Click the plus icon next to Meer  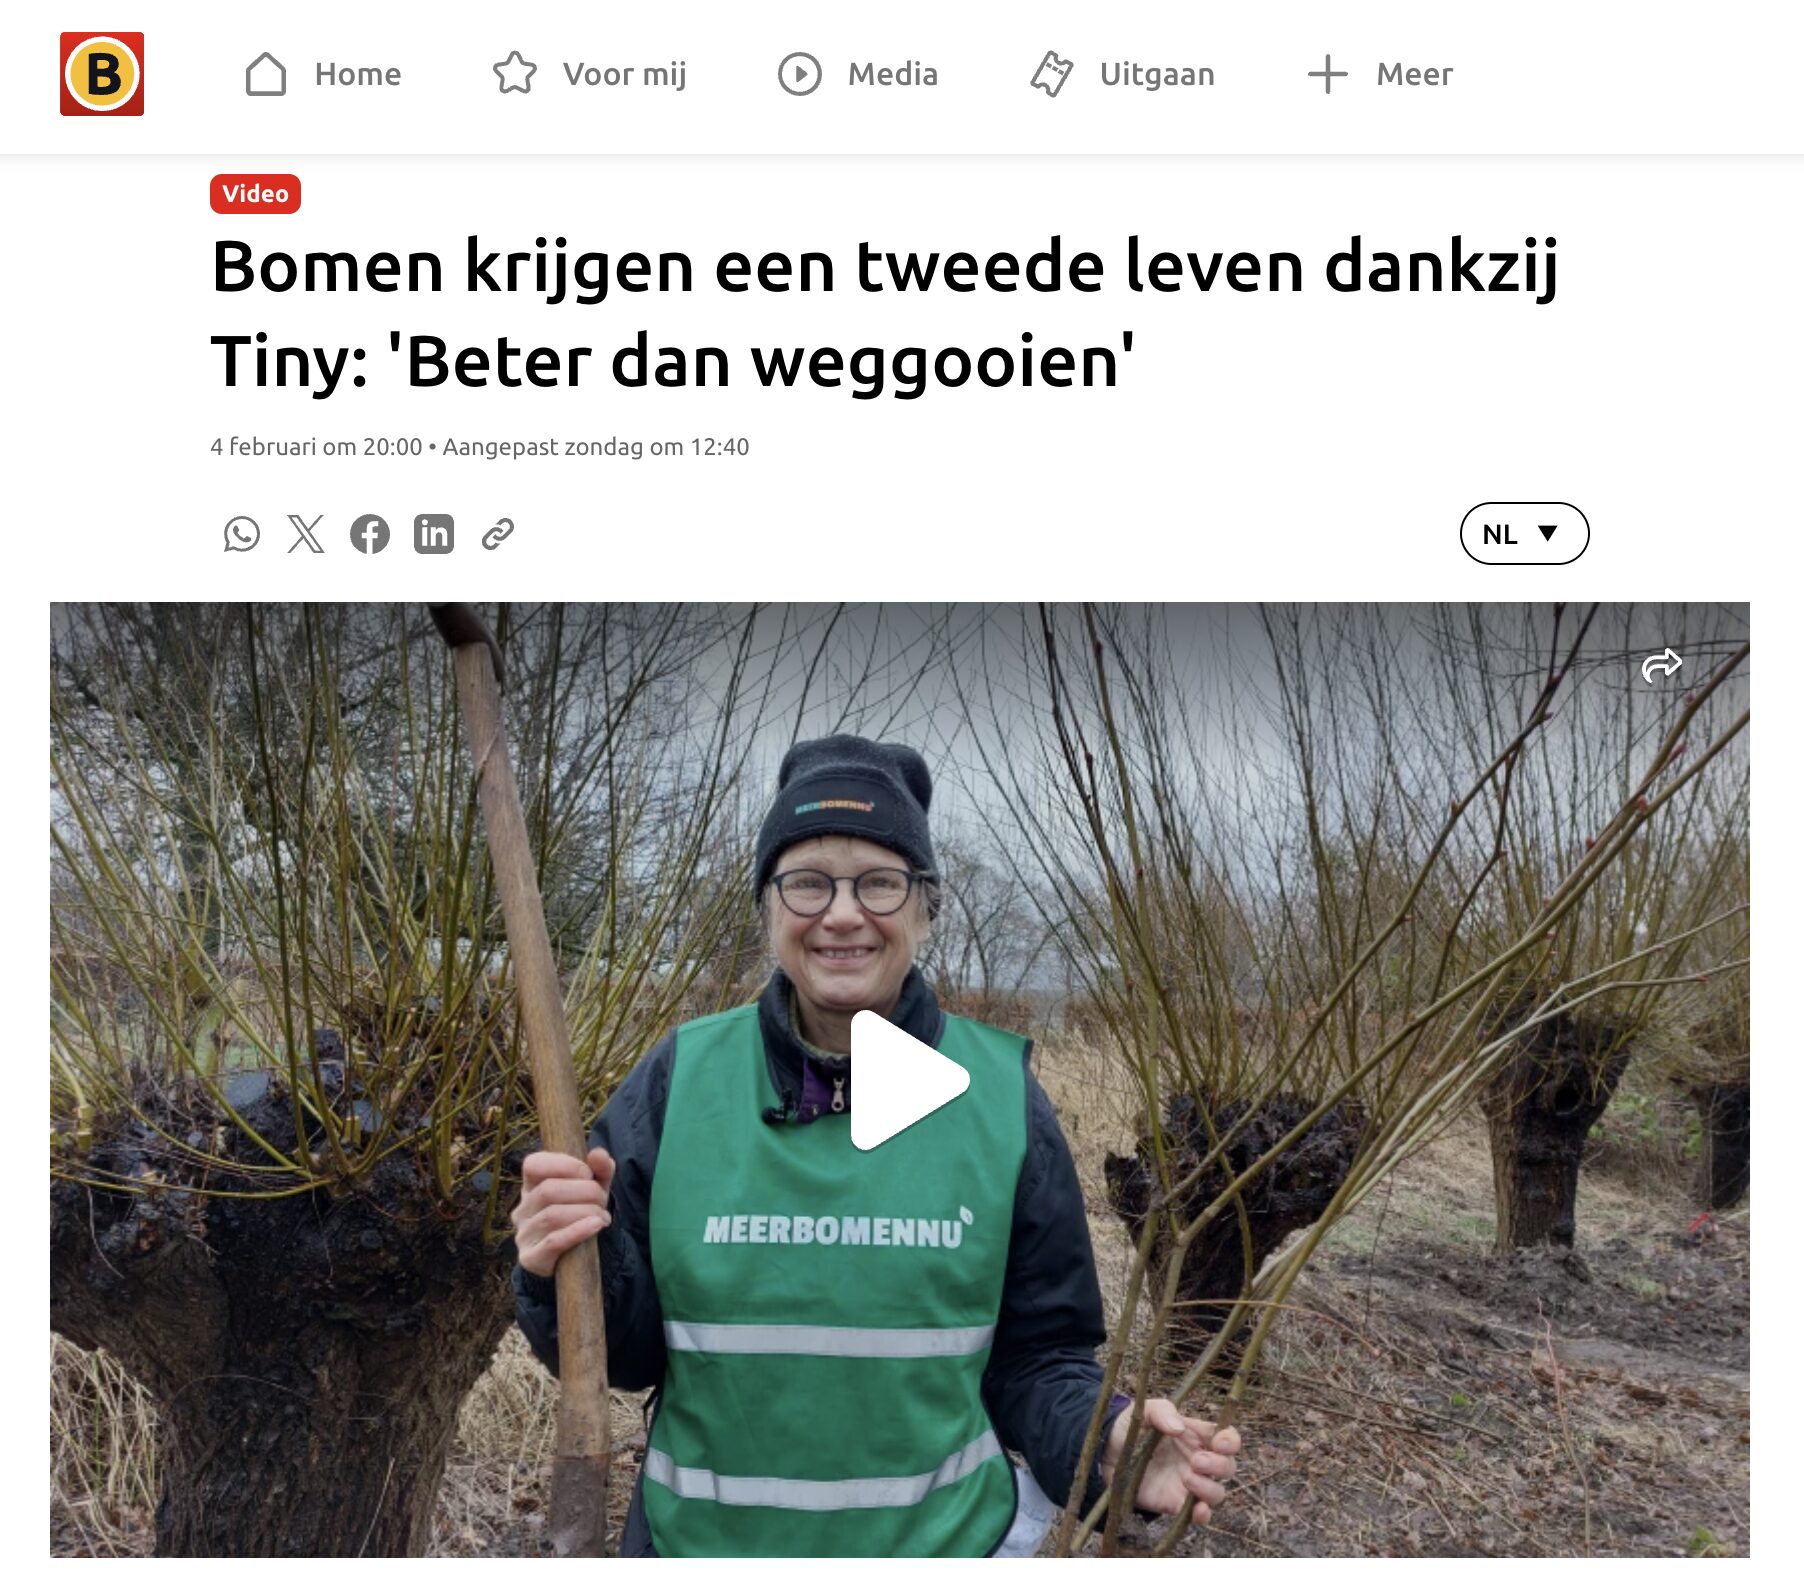[1328, 74]
